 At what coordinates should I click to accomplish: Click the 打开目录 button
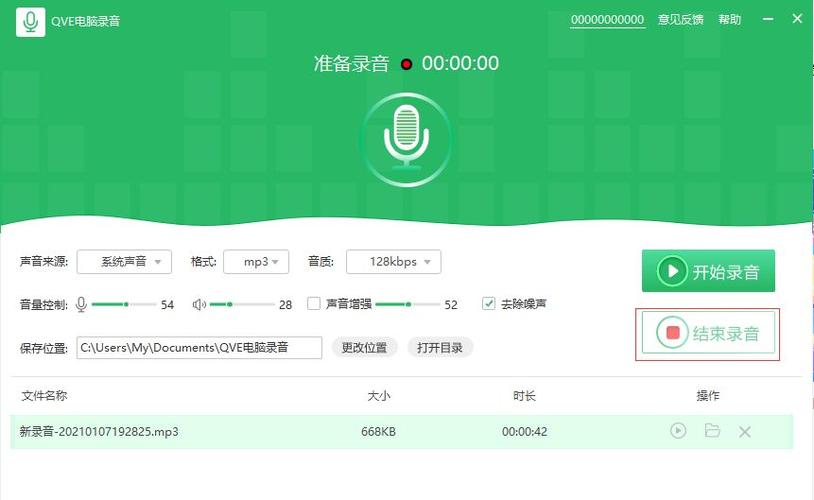[x=440, y=347]
